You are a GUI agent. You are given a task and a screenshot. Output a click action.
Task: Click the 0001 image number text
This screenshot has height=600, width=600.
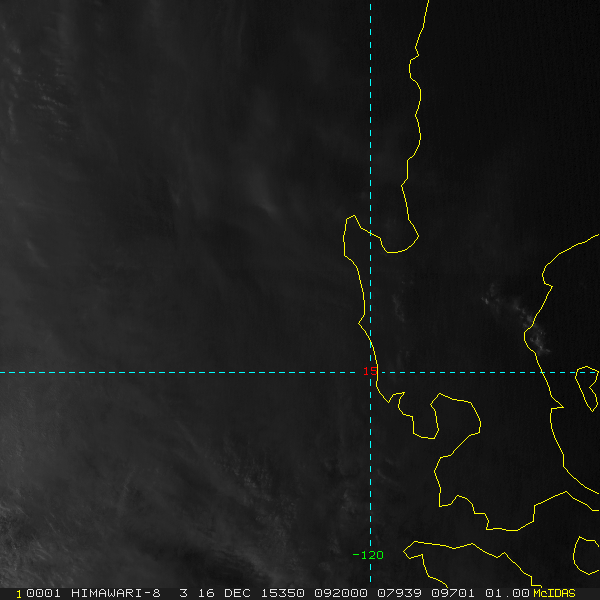coord(43,593)
